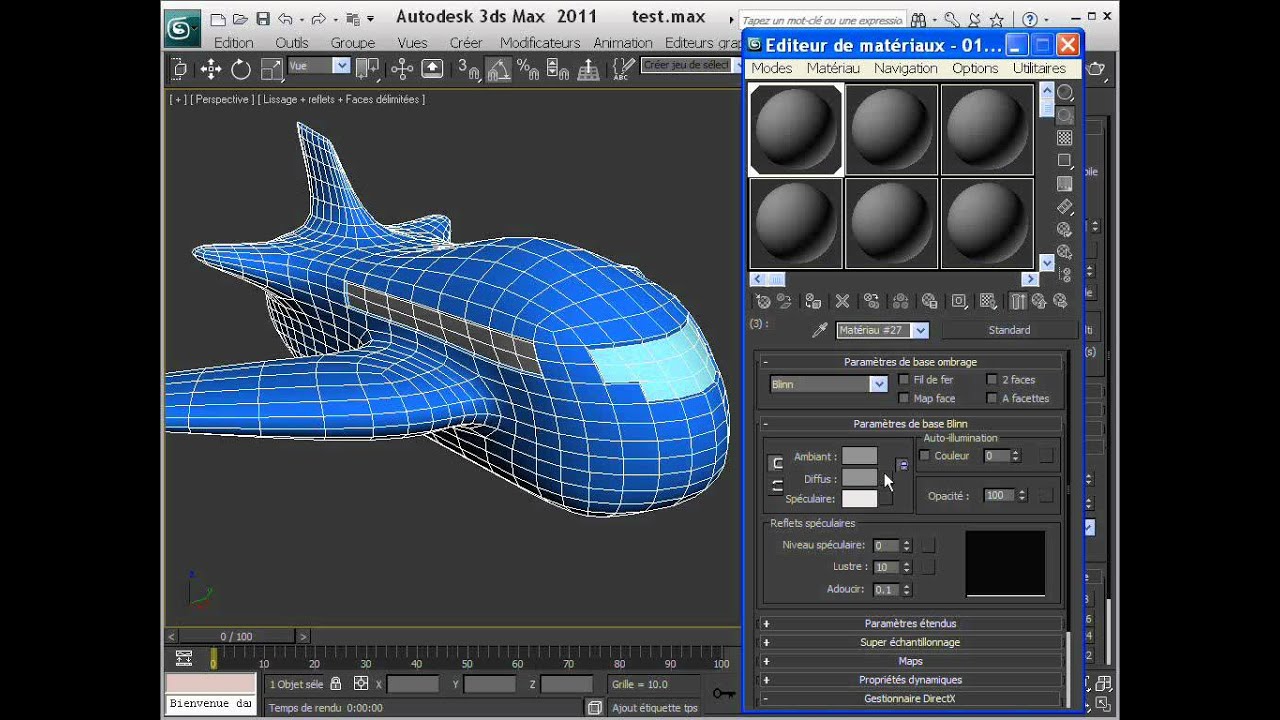Enable the A facettes checkbox
Viewport: 1280px width, 720px height.
(992, 398)
